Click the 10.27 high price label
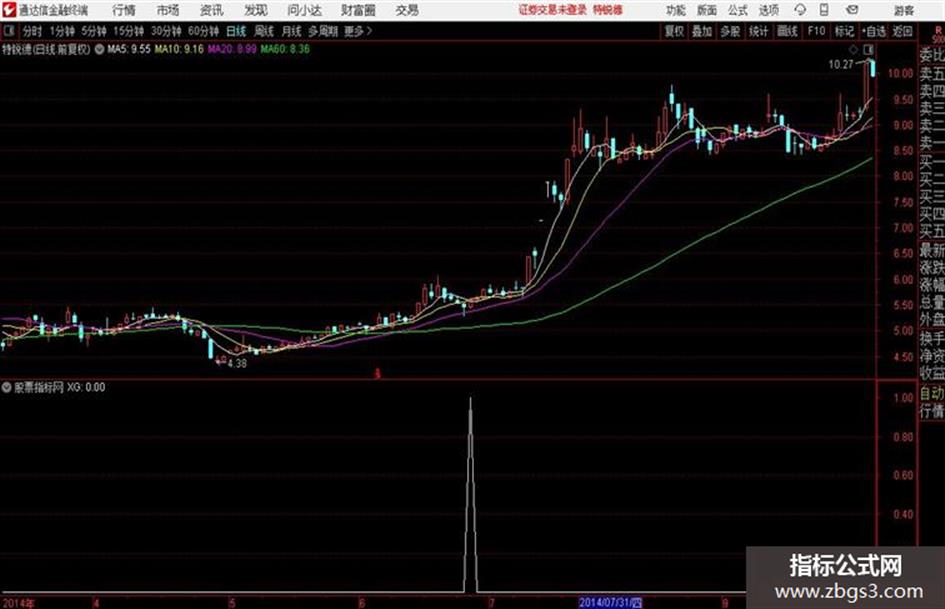 (840, 65)
